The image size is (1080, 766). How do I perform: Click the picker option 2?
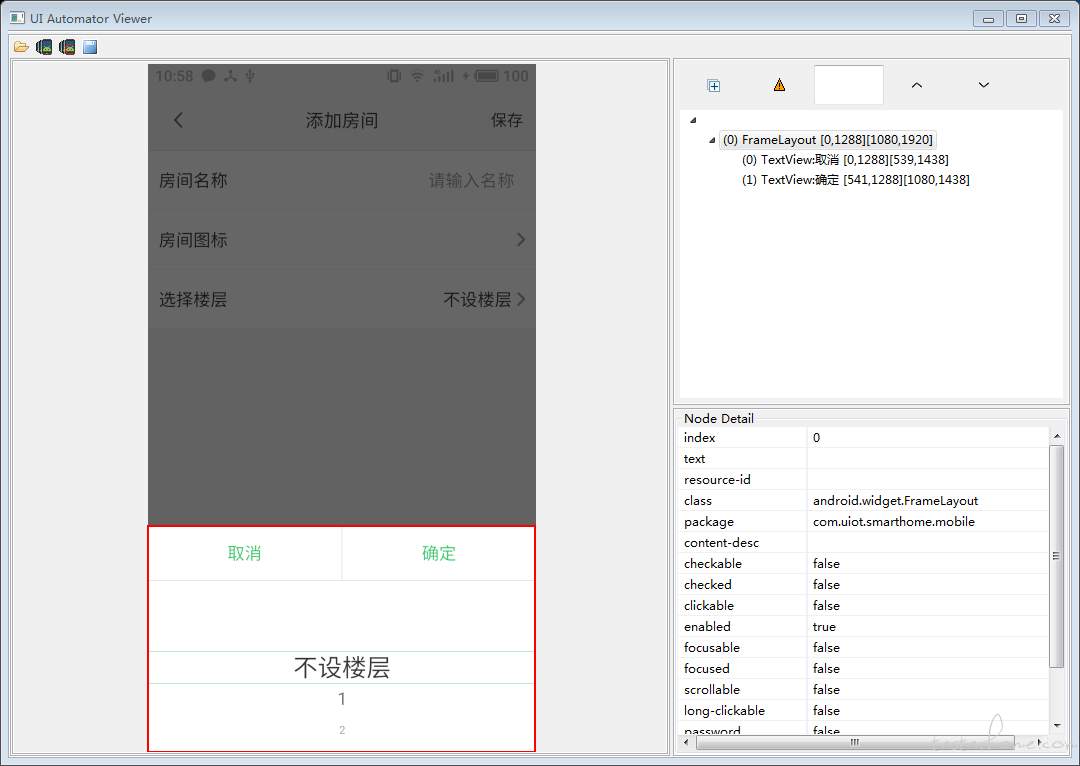coord(342,730)
